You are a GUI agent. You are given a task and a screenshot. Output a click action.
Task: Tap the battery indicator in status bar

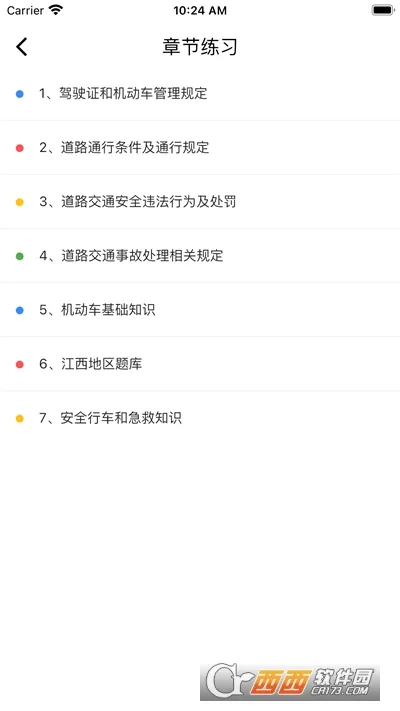(x=383, y=10)
